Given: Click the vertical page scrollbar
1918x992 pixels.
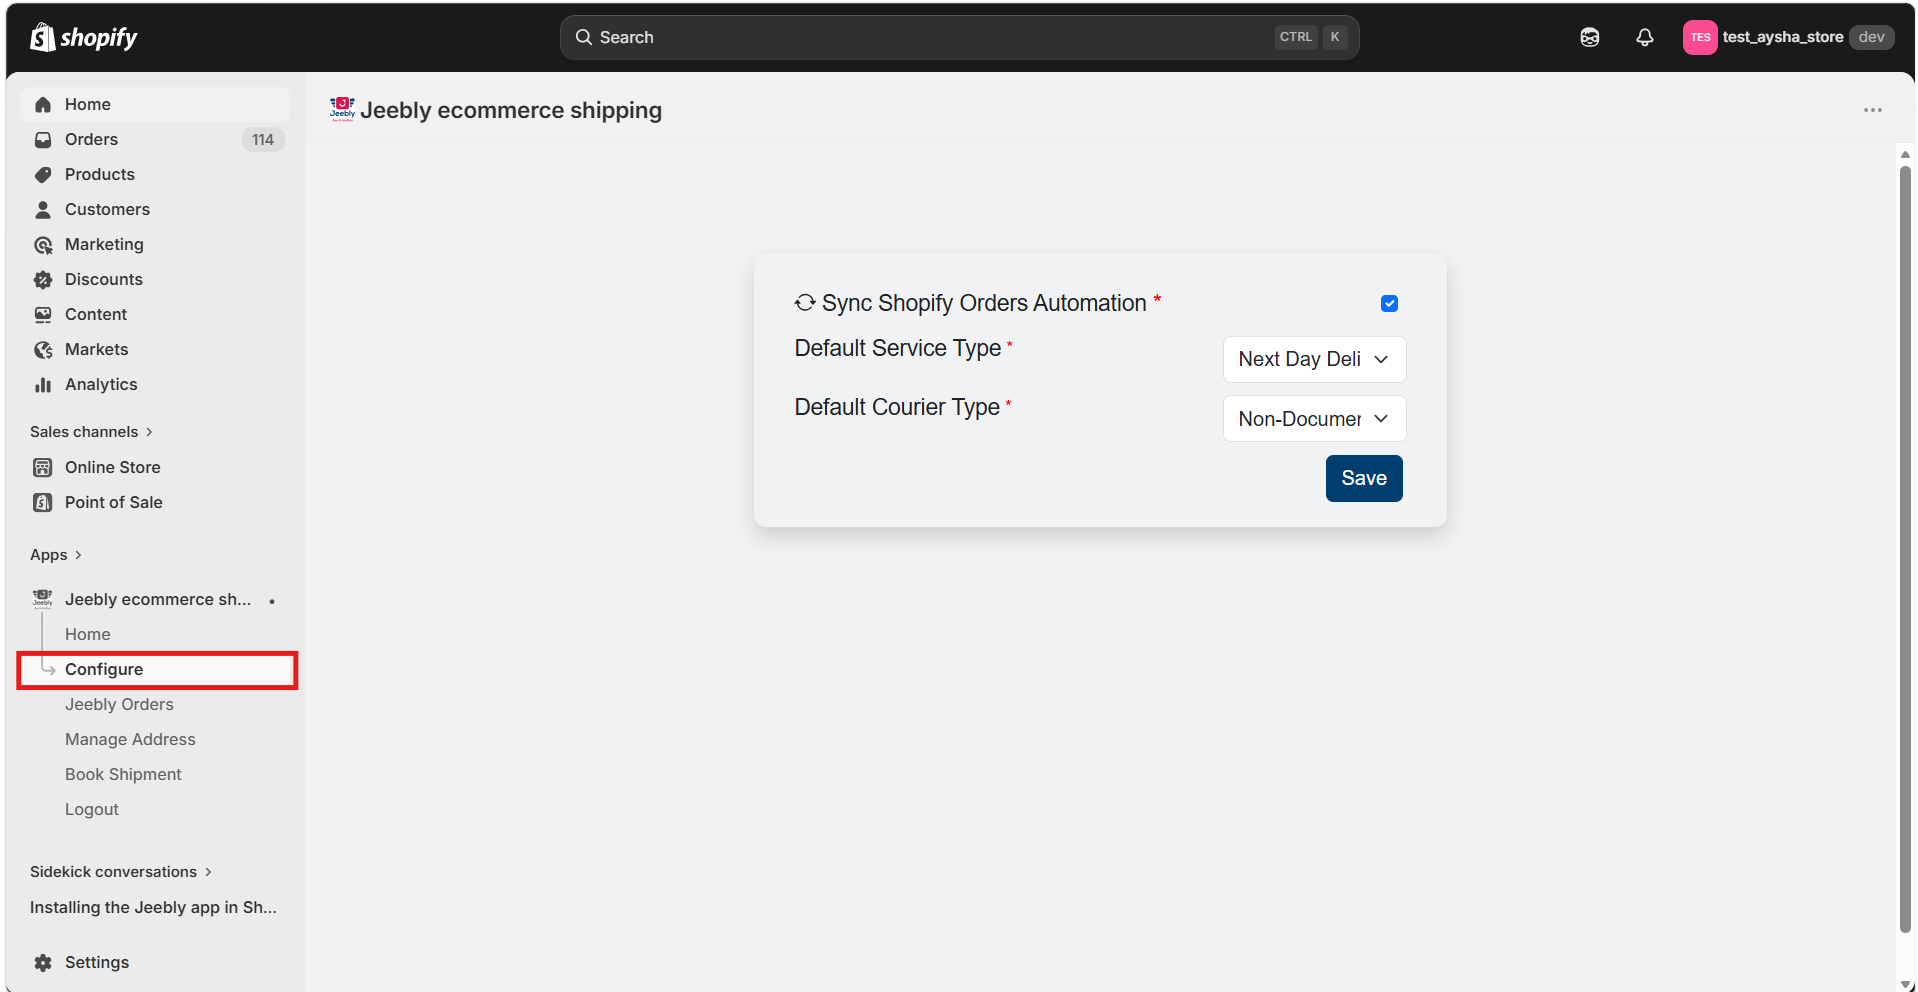Looking at the screenshot, I should 1905,550.
